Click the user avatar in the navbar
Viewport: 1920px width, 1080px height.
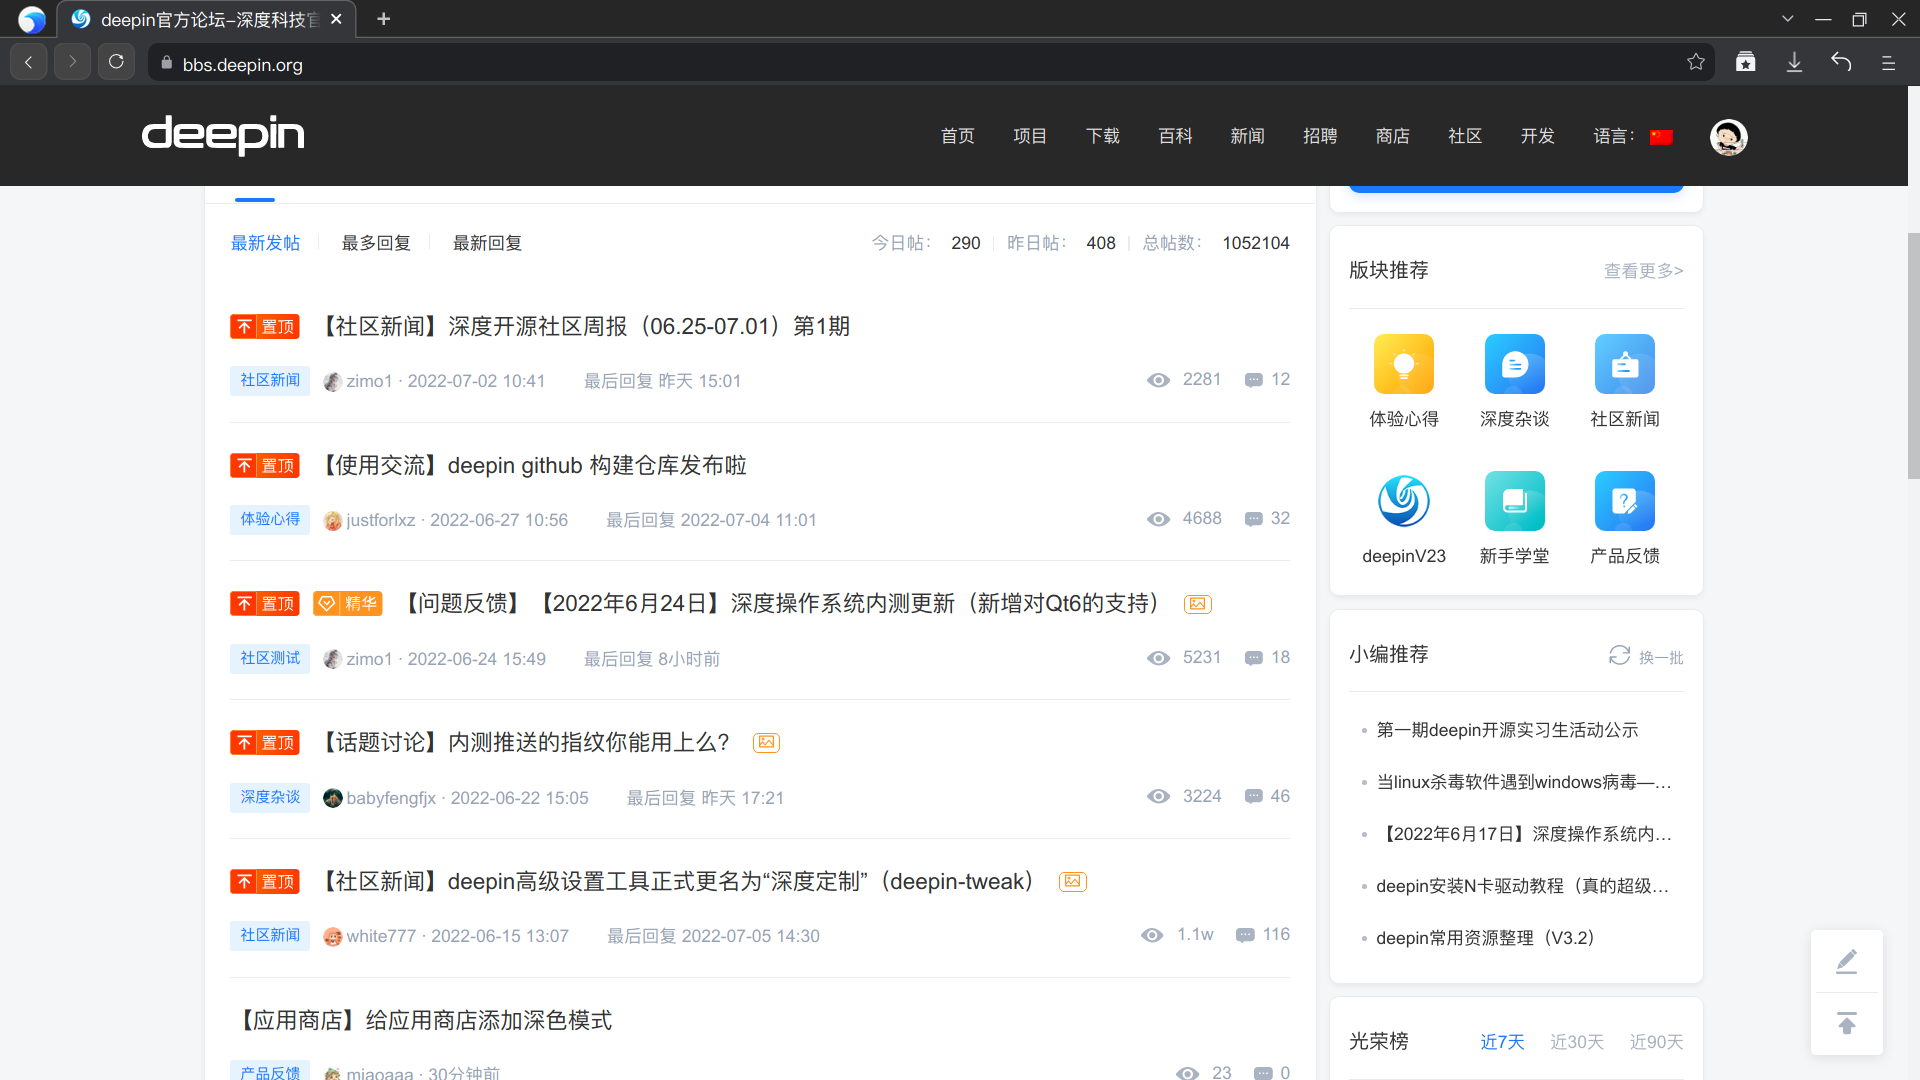click(1729, 137)
